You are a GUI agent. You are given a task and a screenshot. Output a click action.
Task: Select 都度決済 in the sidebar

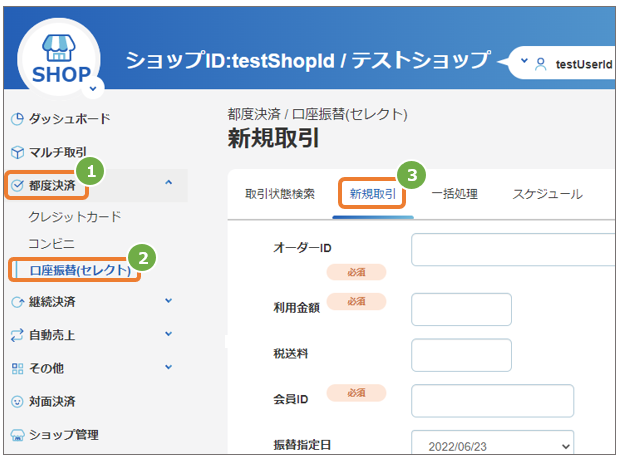click(52, 185)
